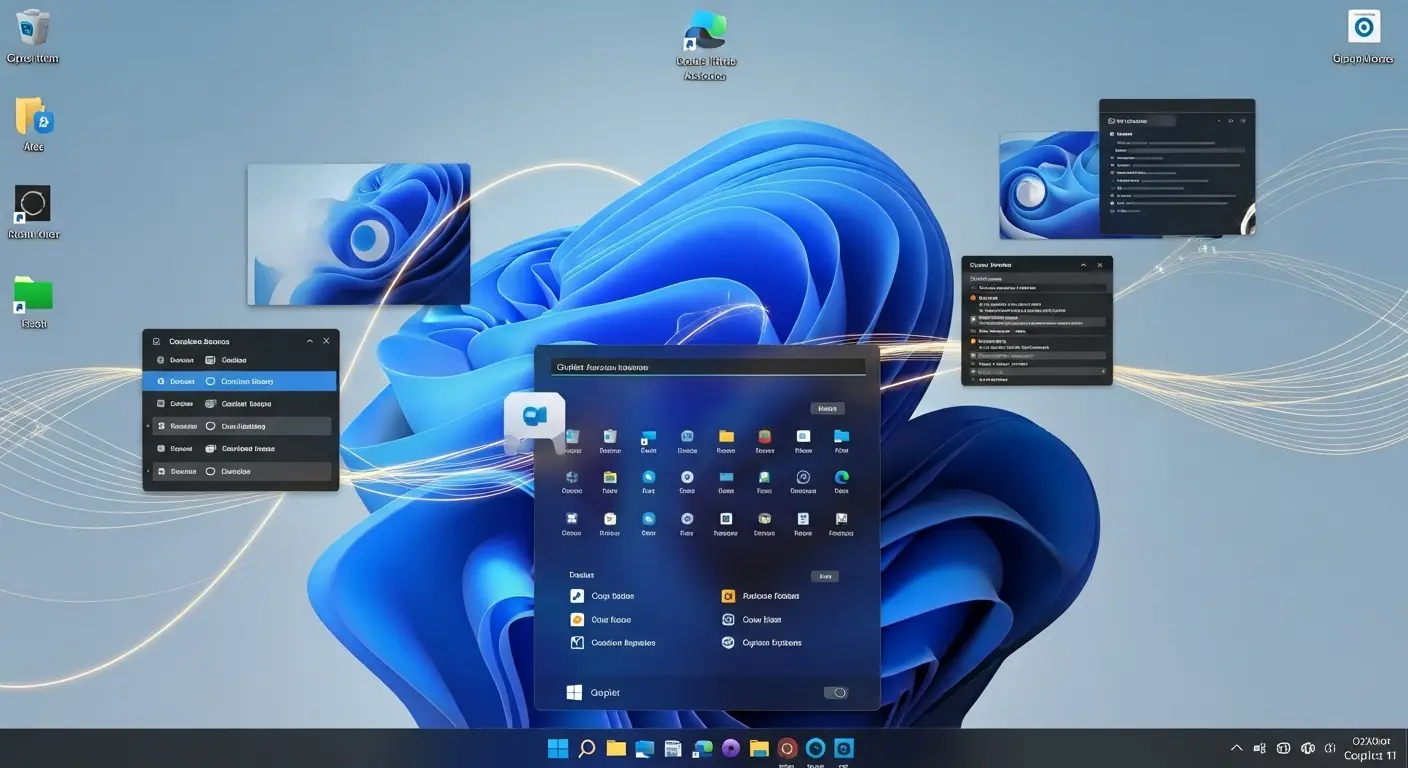Open the red and green app in the Start menu's first row
1408x768 pixels.
click(764, 436)
